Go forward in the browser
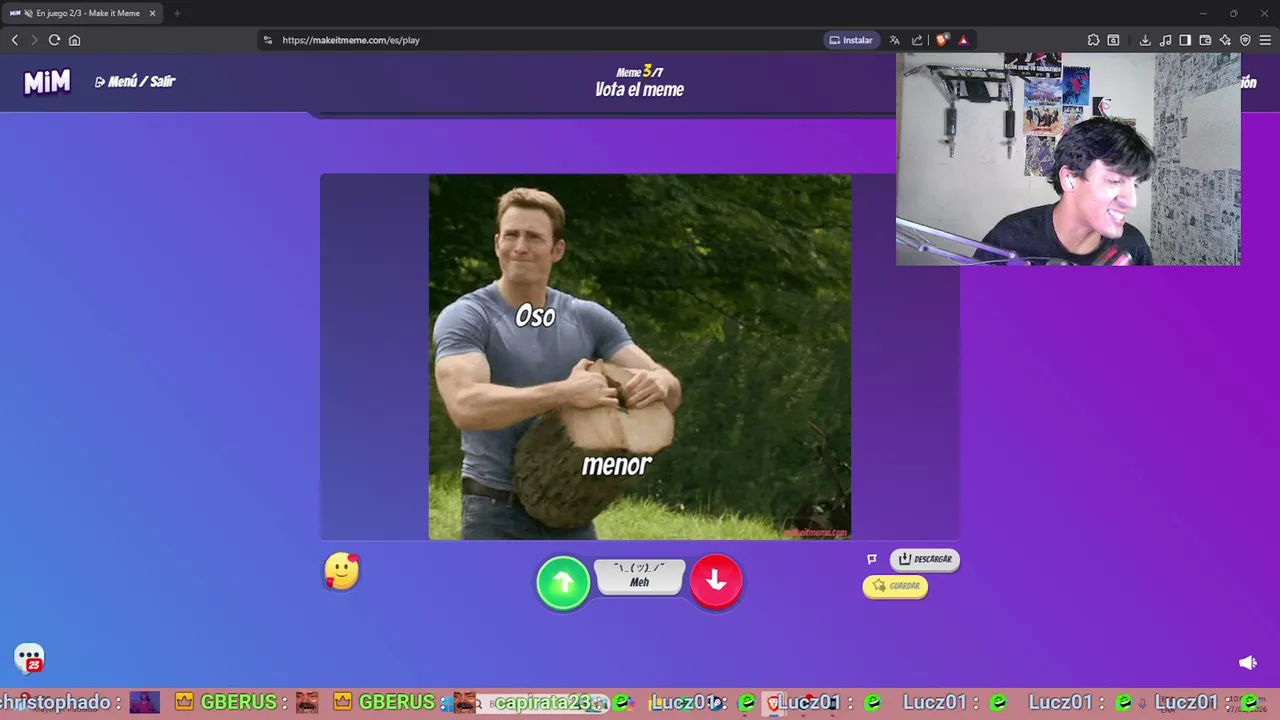The height and width of the screenshot is (720, 1280). click(34, 40)
